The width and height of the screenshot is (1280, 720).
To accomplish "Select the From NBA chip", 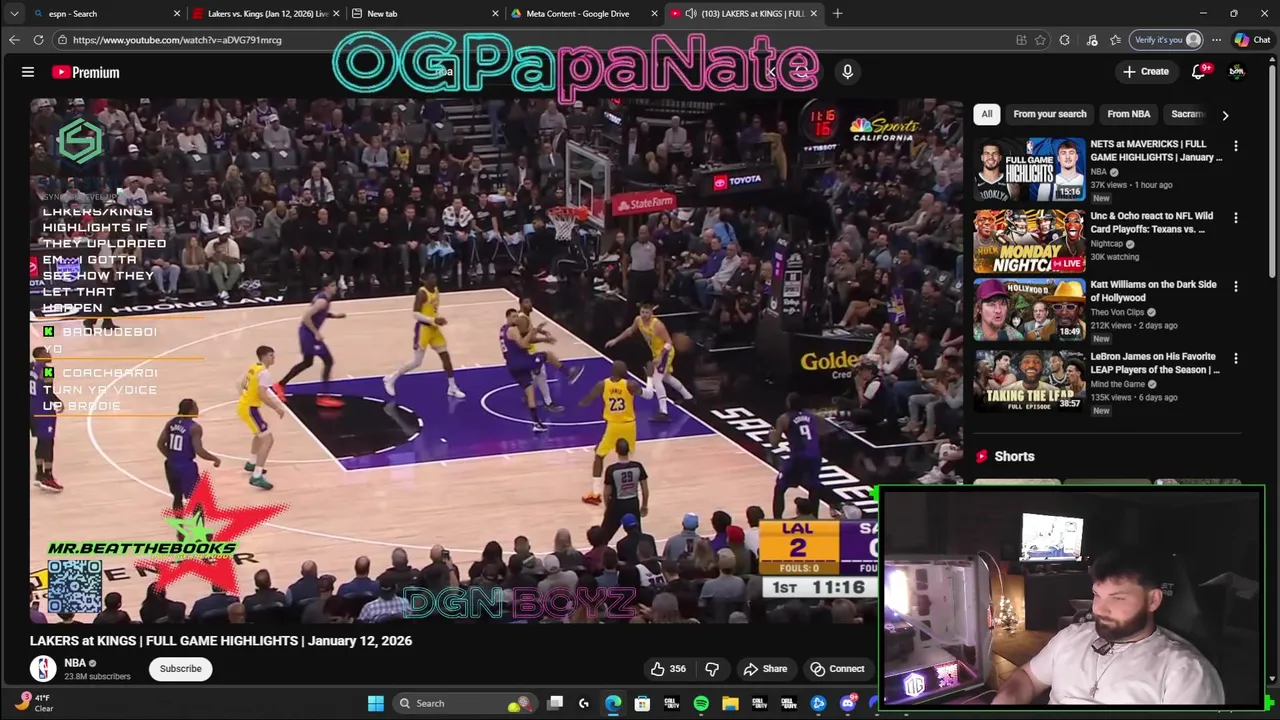I will point(1128,114).
